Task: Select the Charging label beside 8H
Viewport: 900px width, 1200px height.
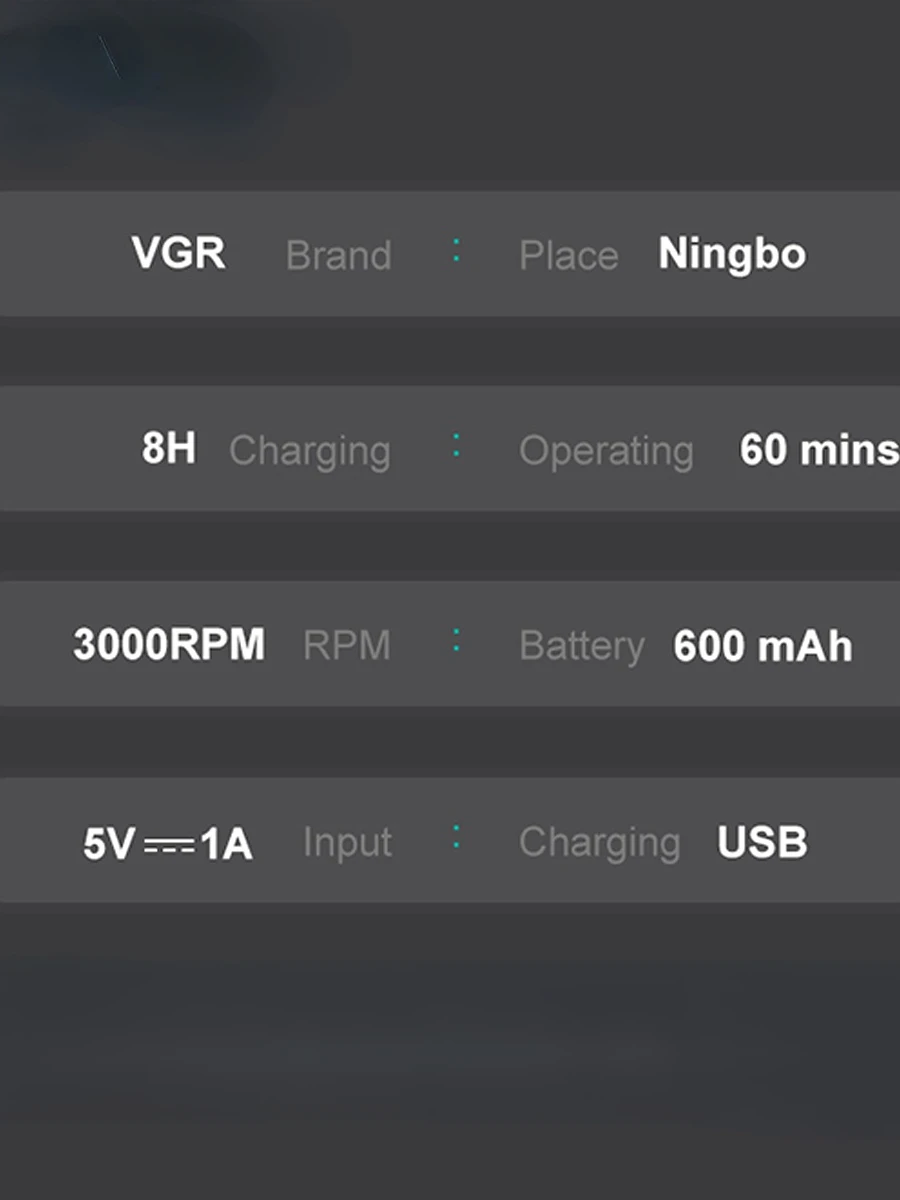Action: [310, 452]
